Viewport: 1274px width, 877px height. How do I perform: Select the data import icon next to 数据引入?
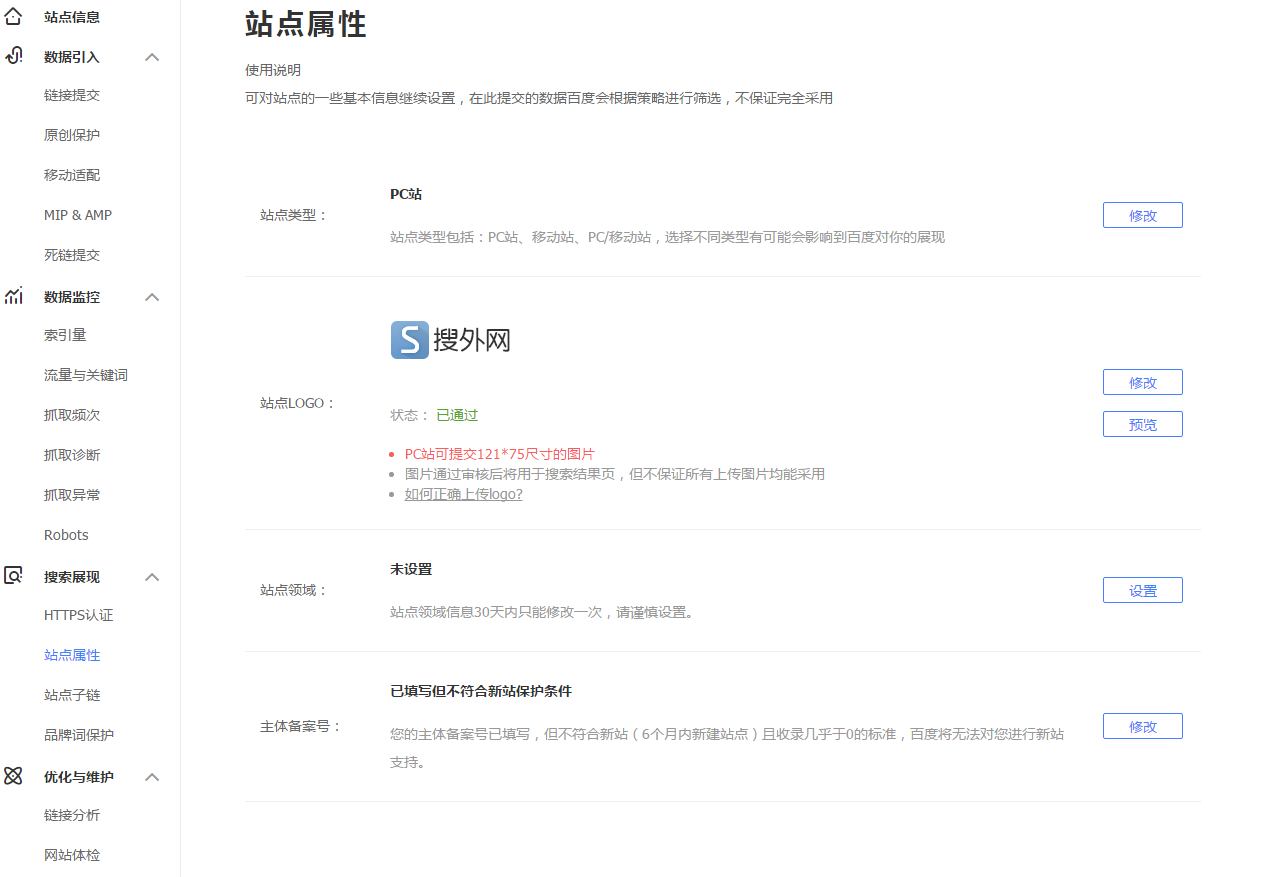13,56
